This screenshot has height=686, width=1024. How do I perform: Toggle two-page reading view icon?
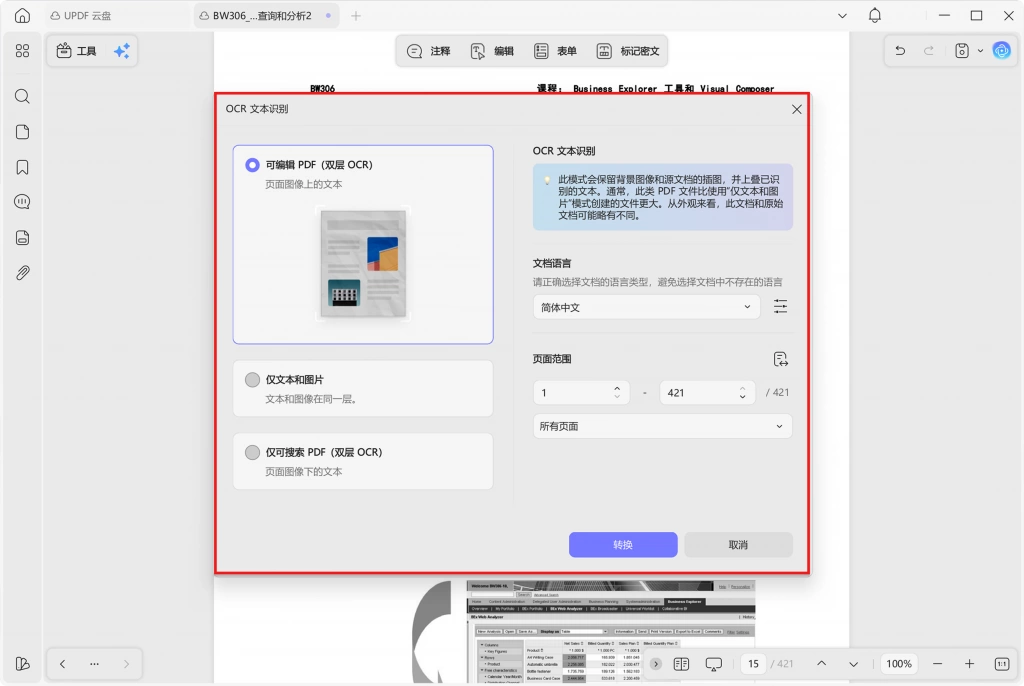[681, 664]
